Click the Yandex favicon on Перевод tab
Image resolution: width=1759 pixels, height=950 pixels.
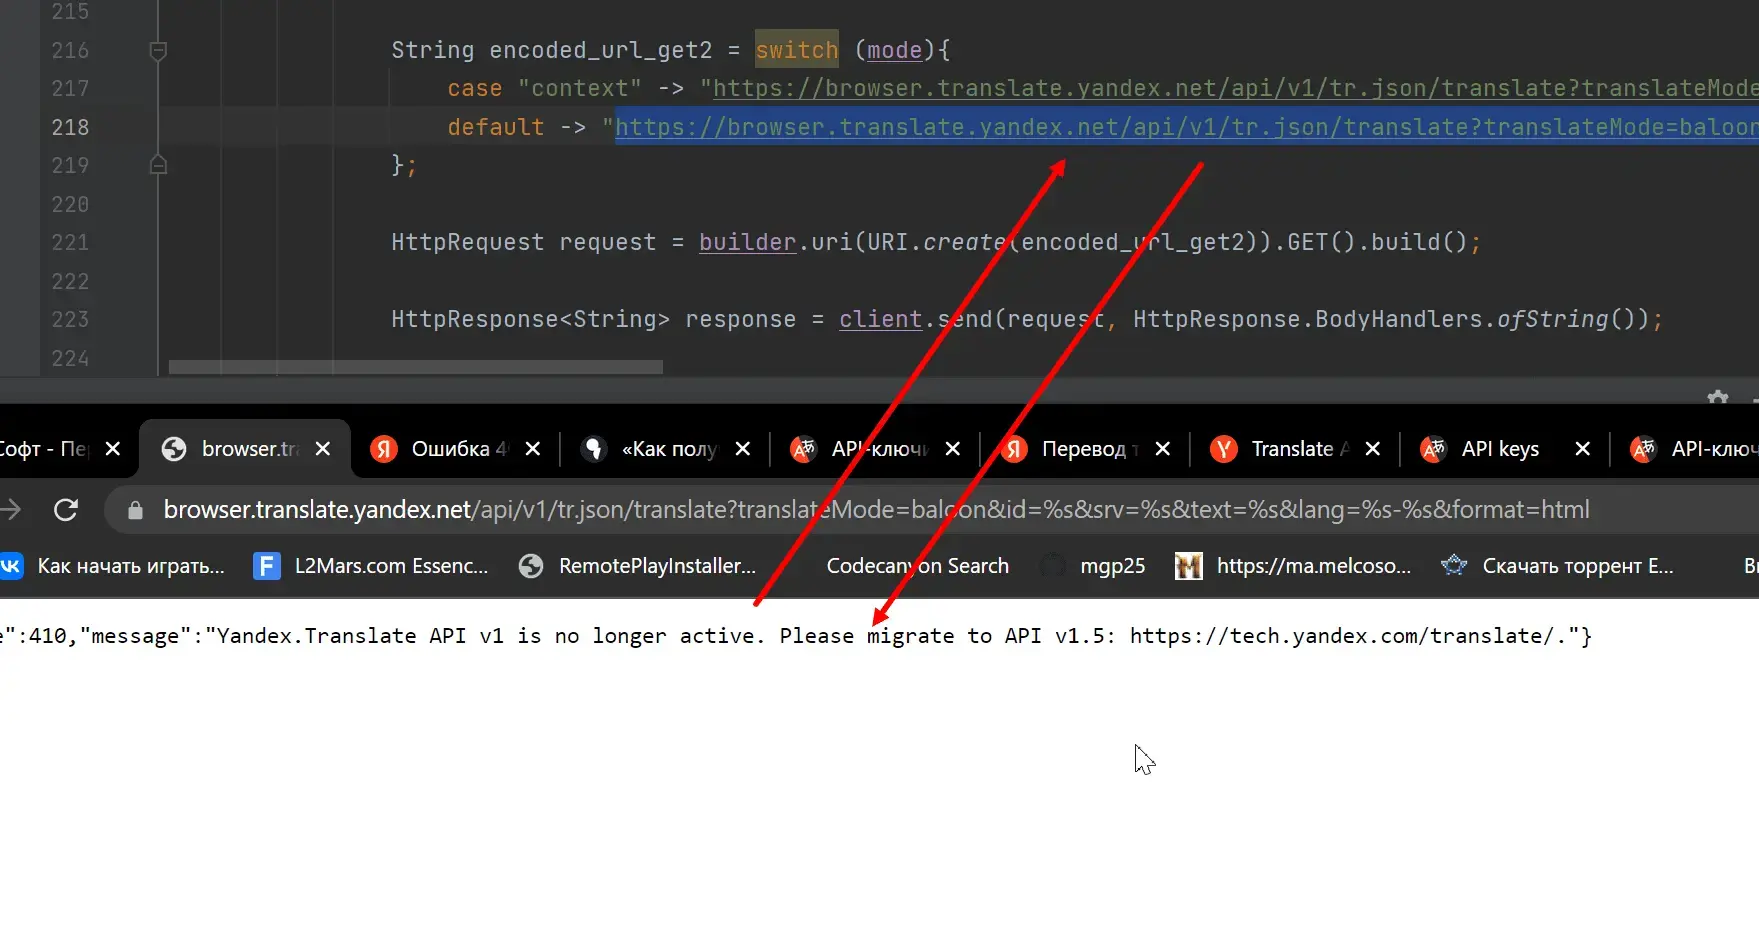point(1014,449)
